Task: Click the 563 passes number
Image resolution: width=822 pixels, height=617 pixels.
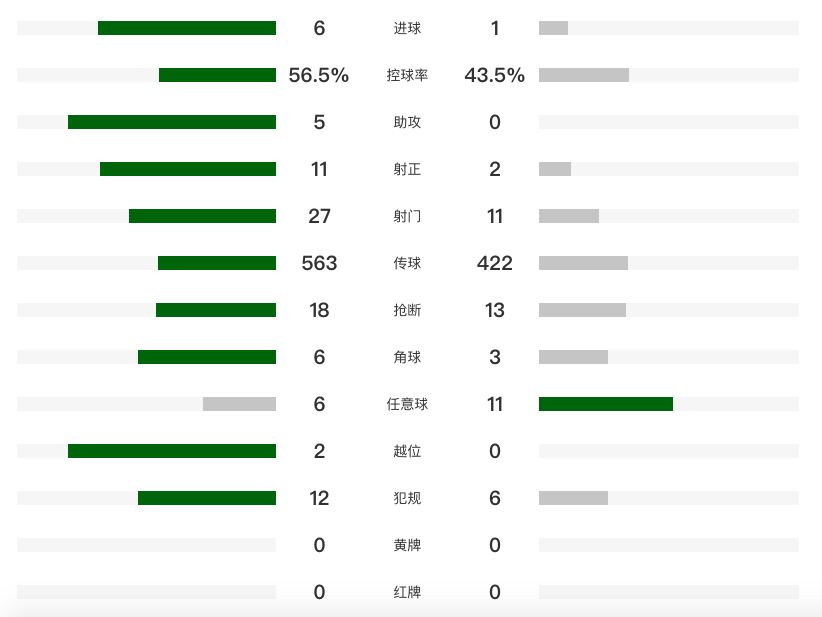Action: pyautogui.click(x=319, y=263)
